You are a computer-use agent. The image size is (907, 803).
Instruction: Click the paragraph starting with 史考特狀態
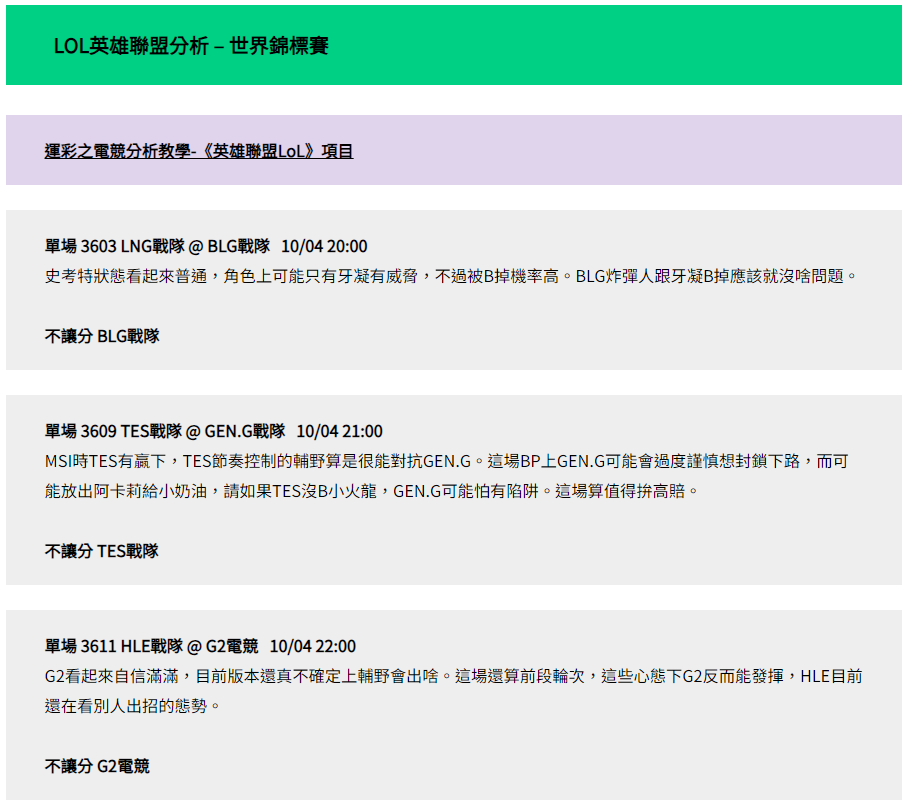pos(452,276)
